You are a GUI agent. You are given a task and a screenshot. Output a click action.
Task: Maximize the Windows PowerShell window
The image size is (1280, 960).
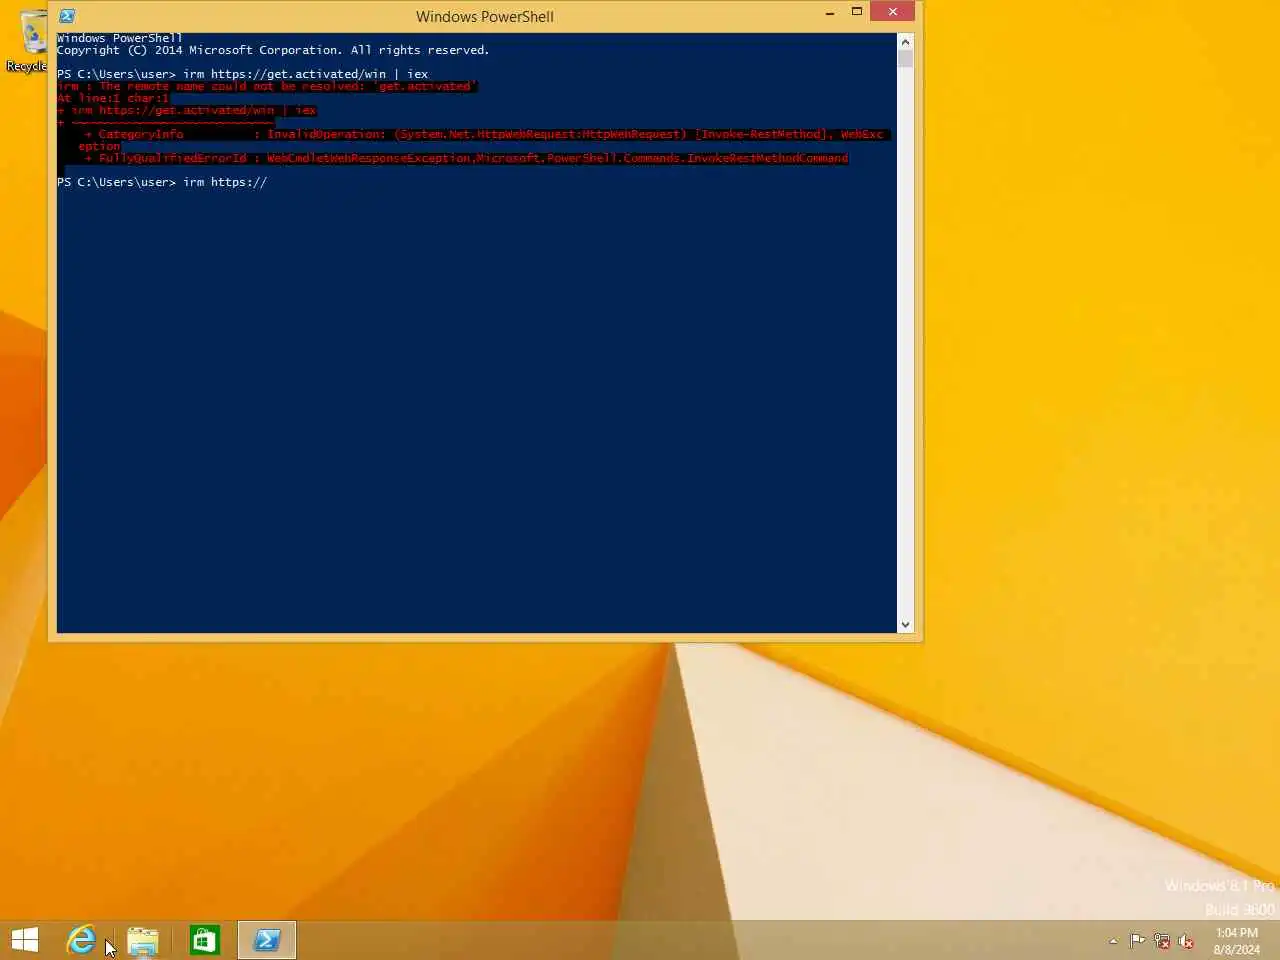[857, 13]
